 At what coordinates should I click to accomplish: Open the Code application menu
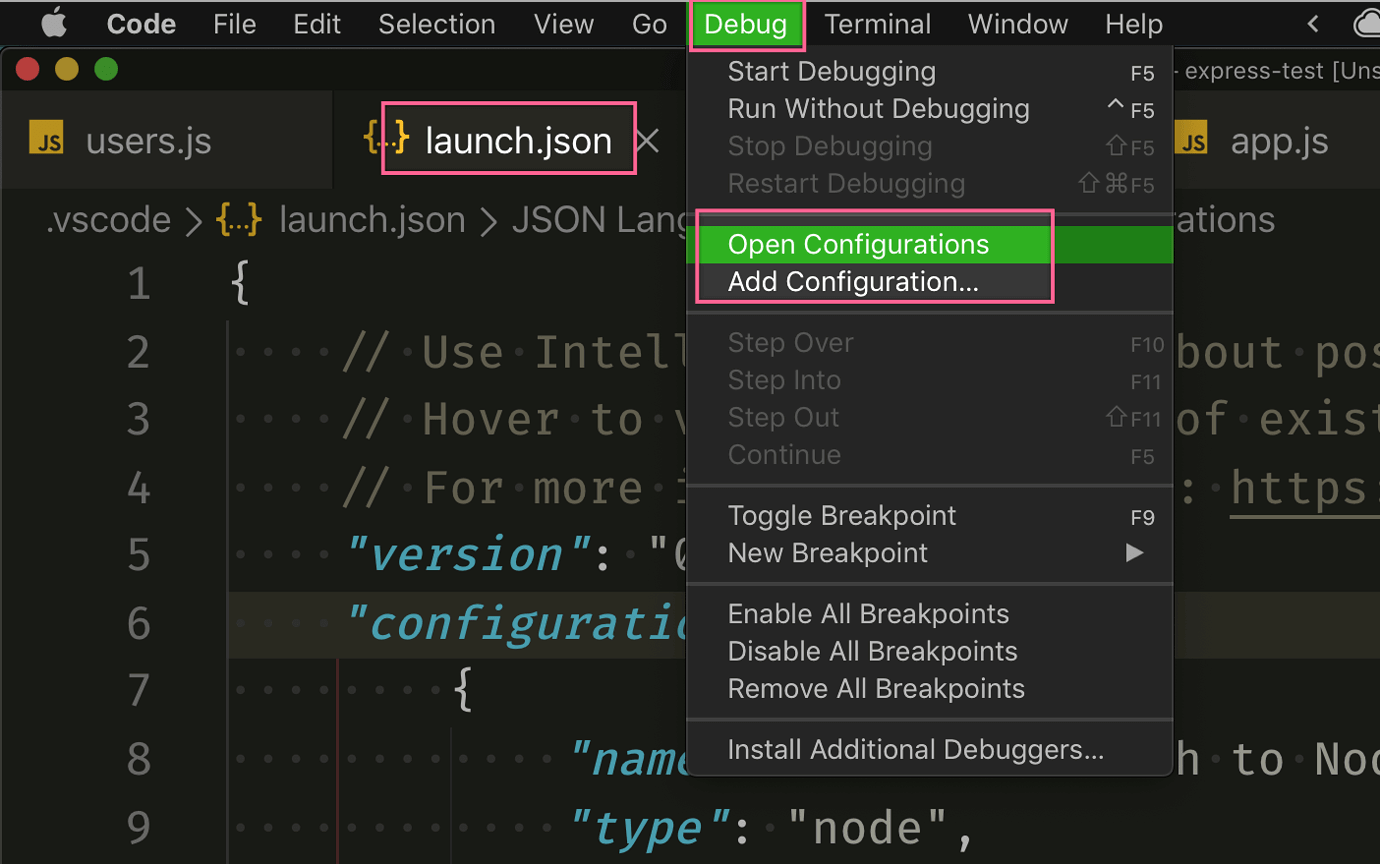pos(141,24)
